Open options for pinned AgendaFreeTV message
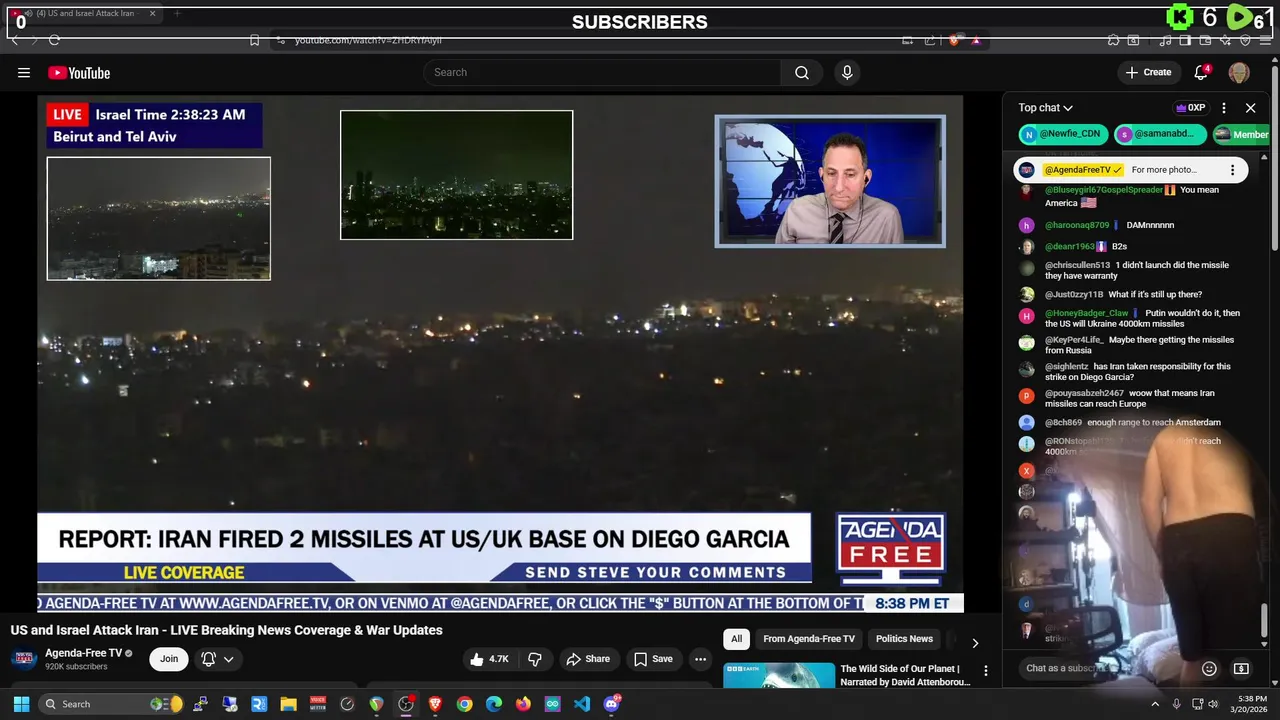1280x720 pixels. coord(1232,170)
